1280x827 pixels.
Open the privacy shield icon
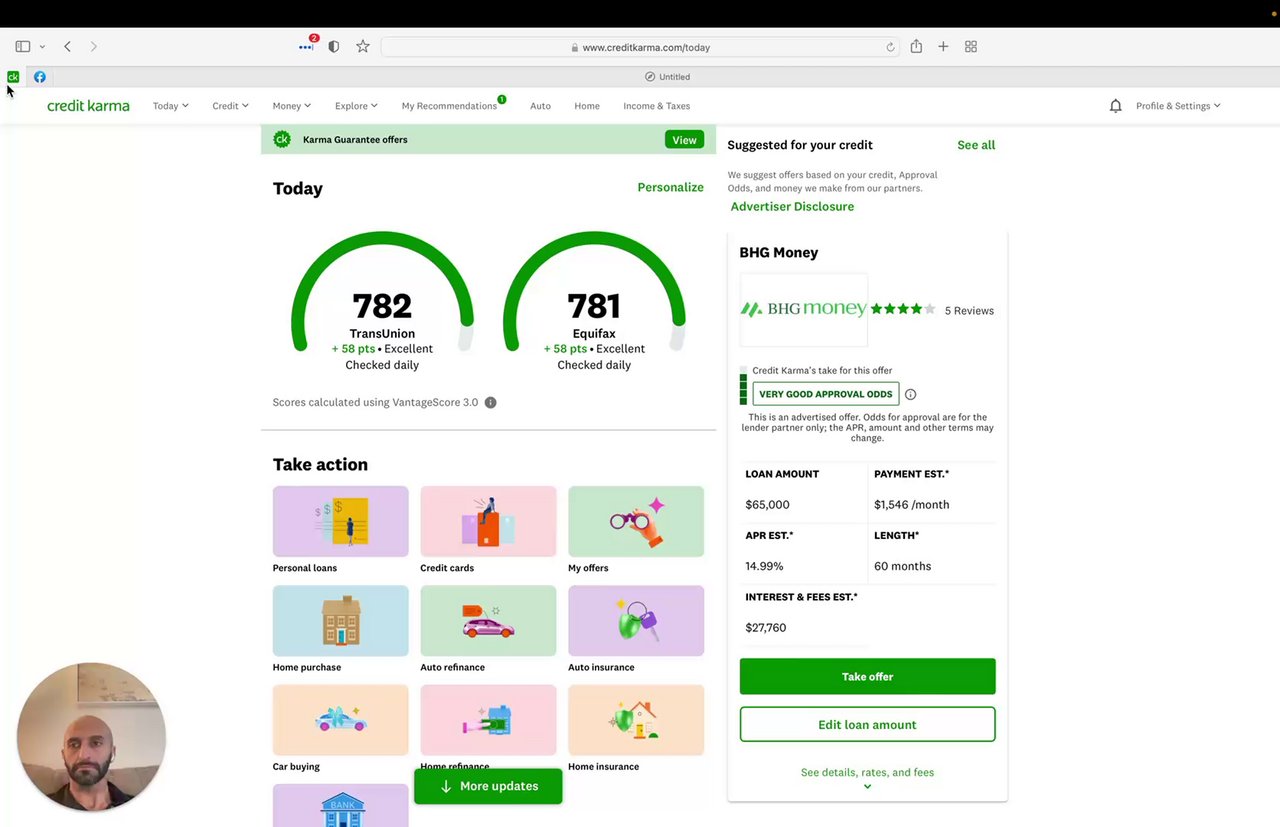tap(334, 47)
